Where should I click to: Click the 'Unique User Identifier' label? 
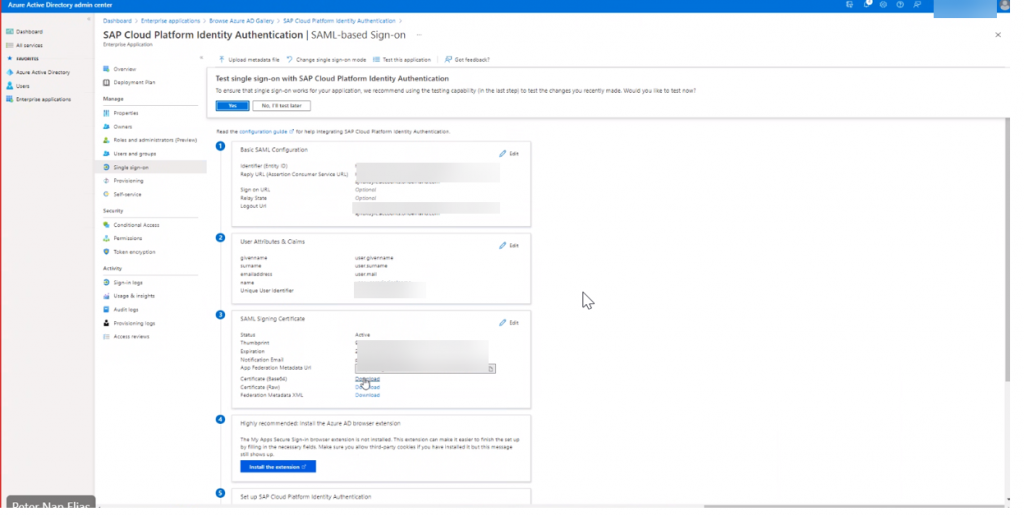pos(266,291)
